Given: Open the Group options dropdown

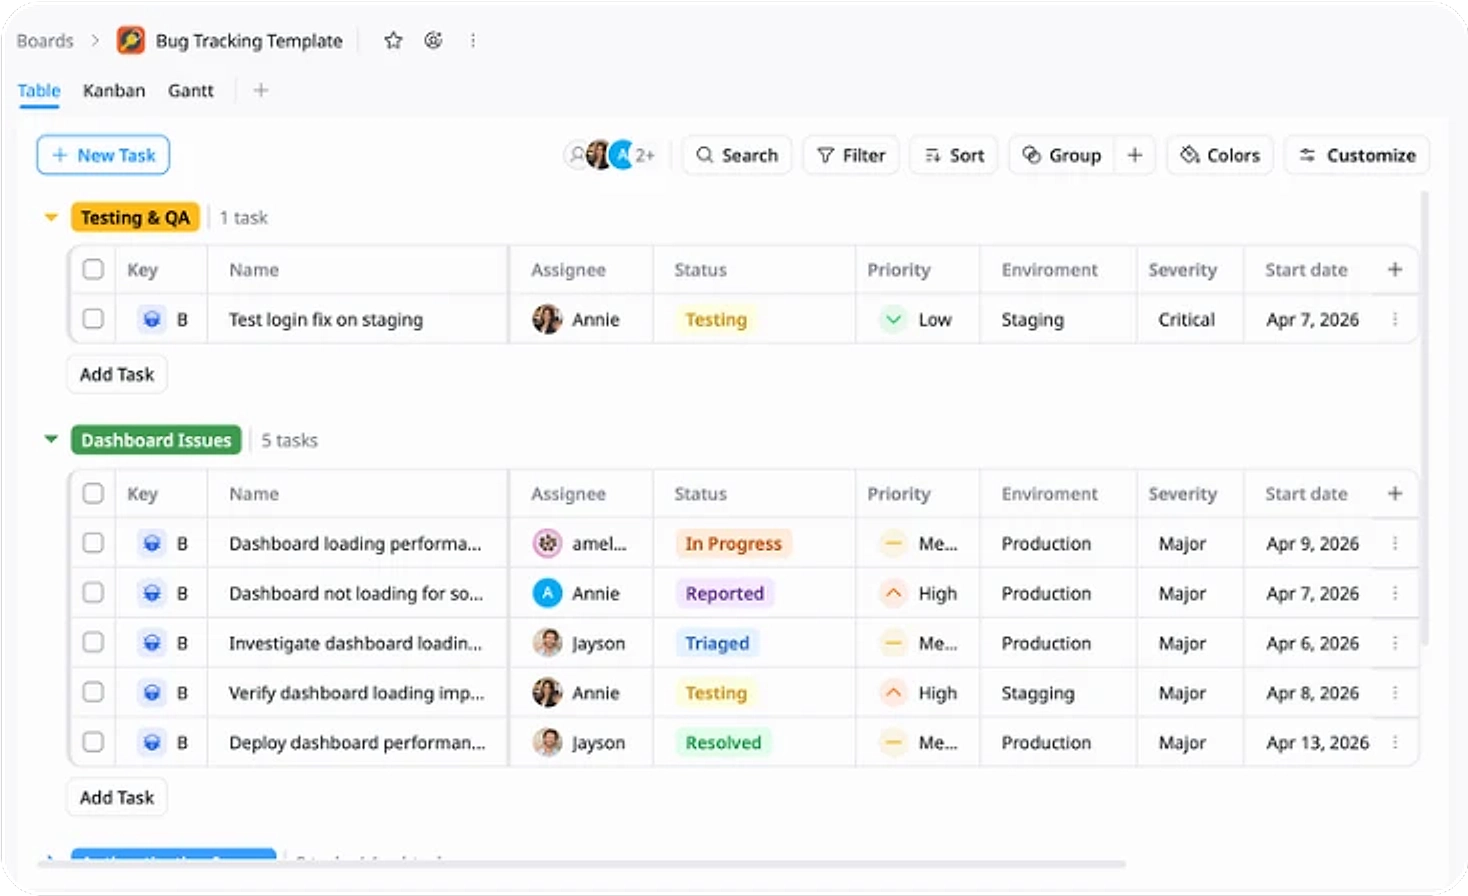Looking at the screenshot, I should [x=1062, y=155].
